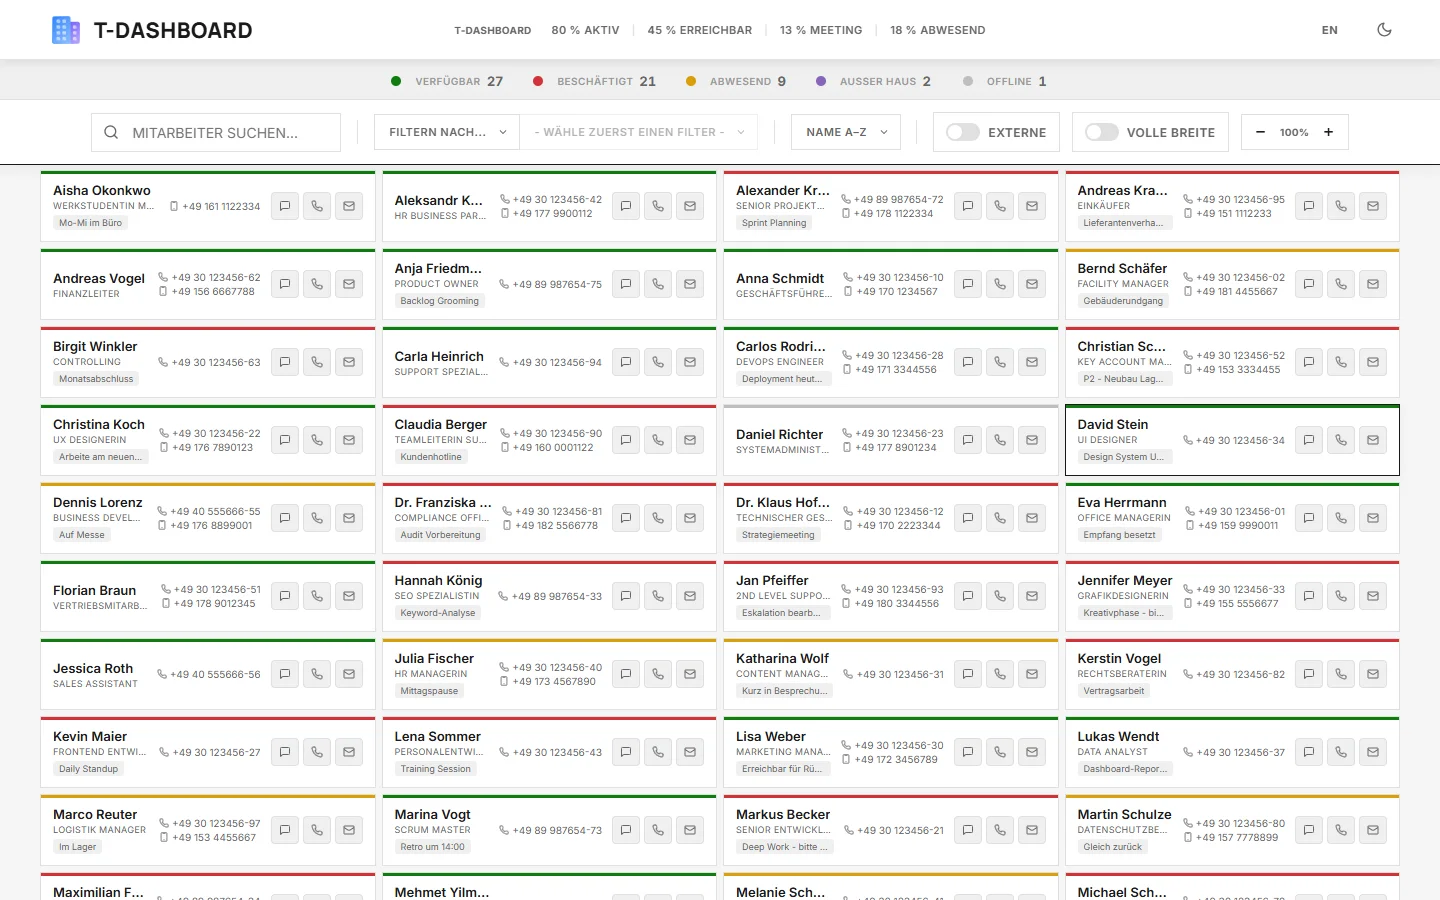Click the 80 % Aktiv statistic
The image size is (1440, 900).
pos(585,30)
